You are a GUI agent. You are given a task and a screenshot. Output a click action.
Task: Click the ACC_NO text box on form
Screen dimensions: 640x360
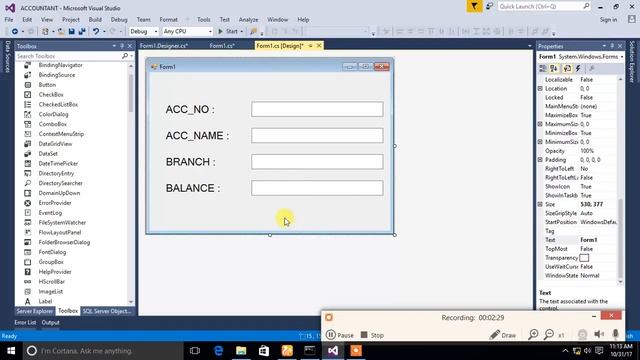tap(317, 109)
